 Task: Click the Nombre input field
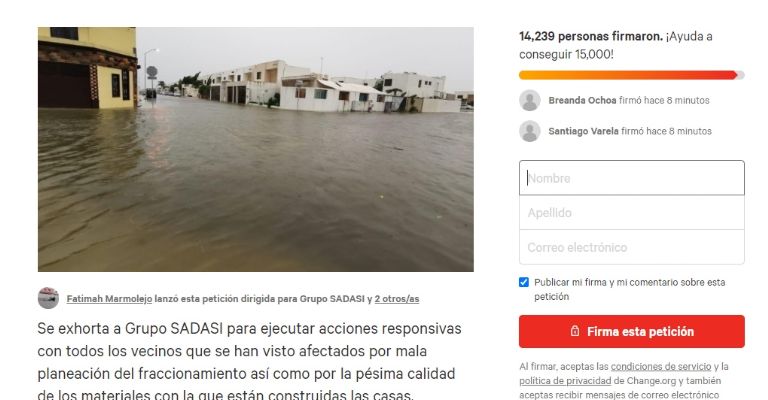click(x=632, y=178)
